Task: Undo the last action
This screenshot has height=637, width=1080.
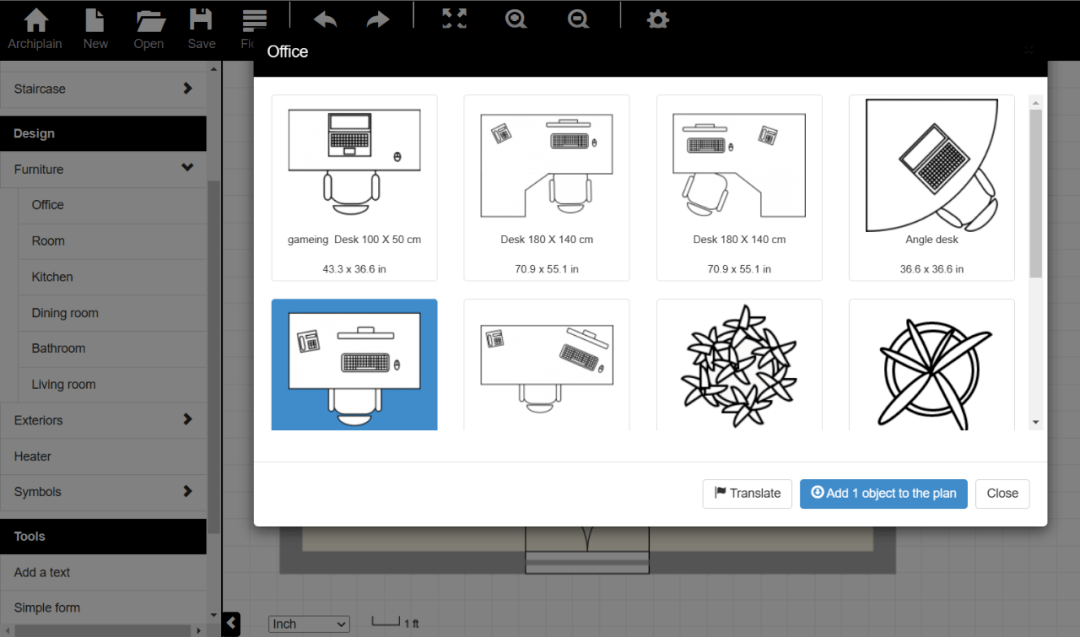Action: click(325, 19)
